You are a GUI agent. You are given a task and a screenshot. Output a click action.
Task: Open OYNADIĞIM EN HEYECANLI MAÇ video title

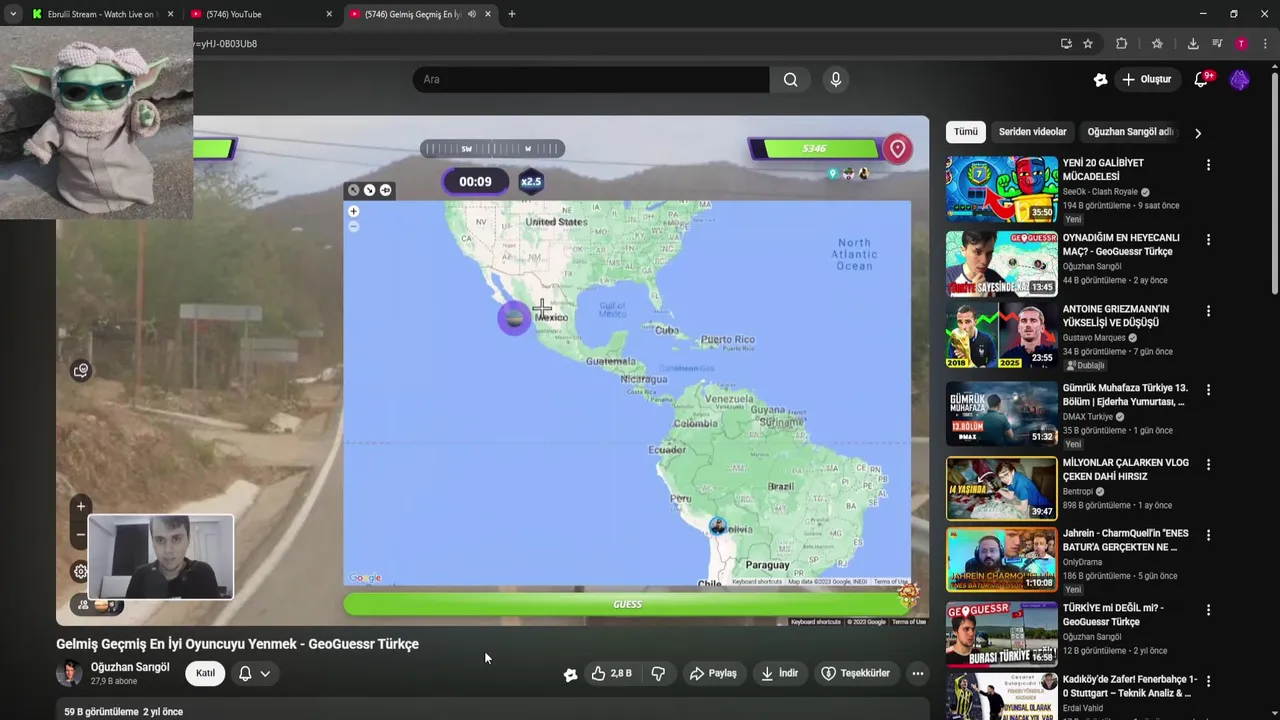[1121, 245]
